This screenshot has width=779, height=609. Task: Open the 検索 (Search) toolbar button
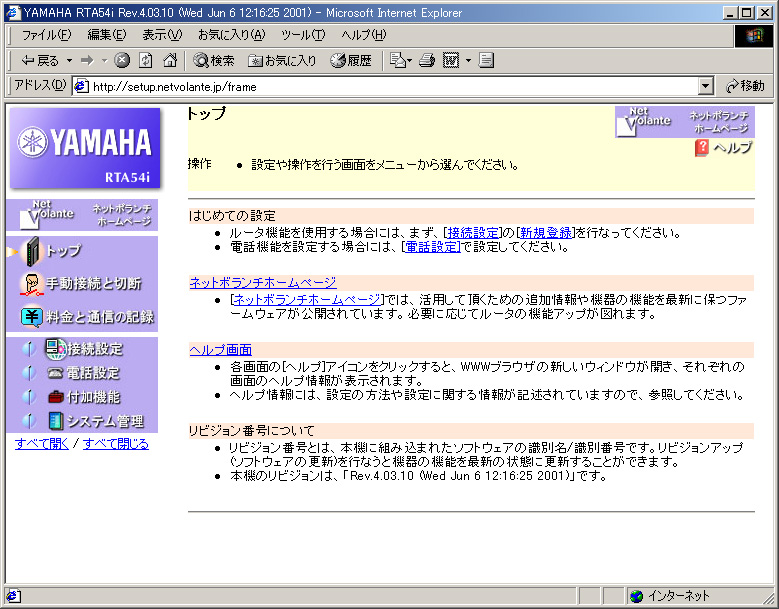214,60
